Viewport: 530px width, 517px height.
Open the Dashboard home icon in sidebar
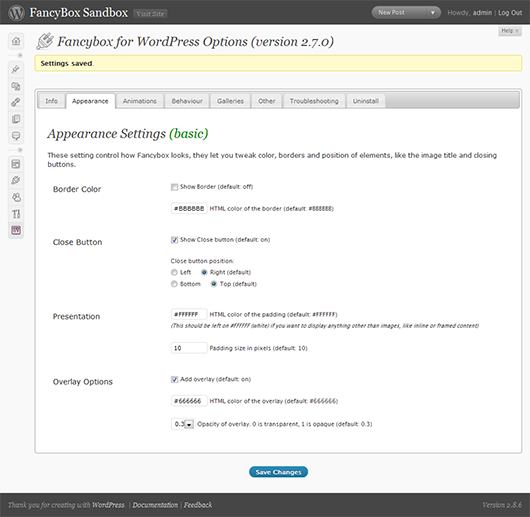point(16,41)
